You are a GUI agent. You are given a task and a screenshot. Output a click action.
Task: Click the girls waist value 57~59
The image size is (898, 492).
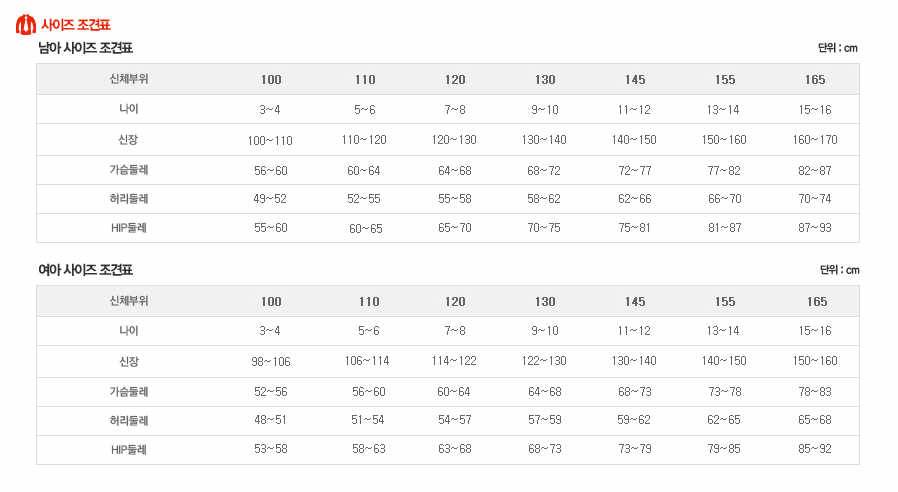click(545, 420)
